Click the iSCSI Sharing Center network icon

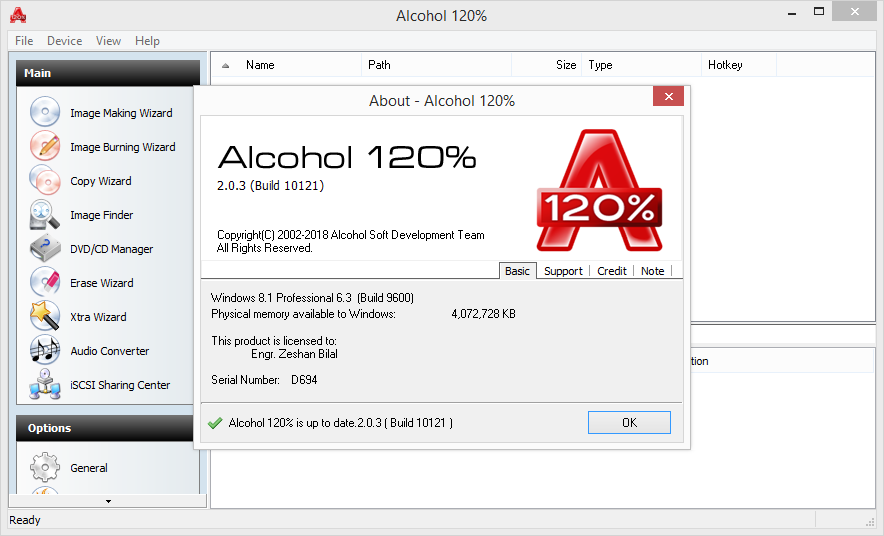pos(45,384)
